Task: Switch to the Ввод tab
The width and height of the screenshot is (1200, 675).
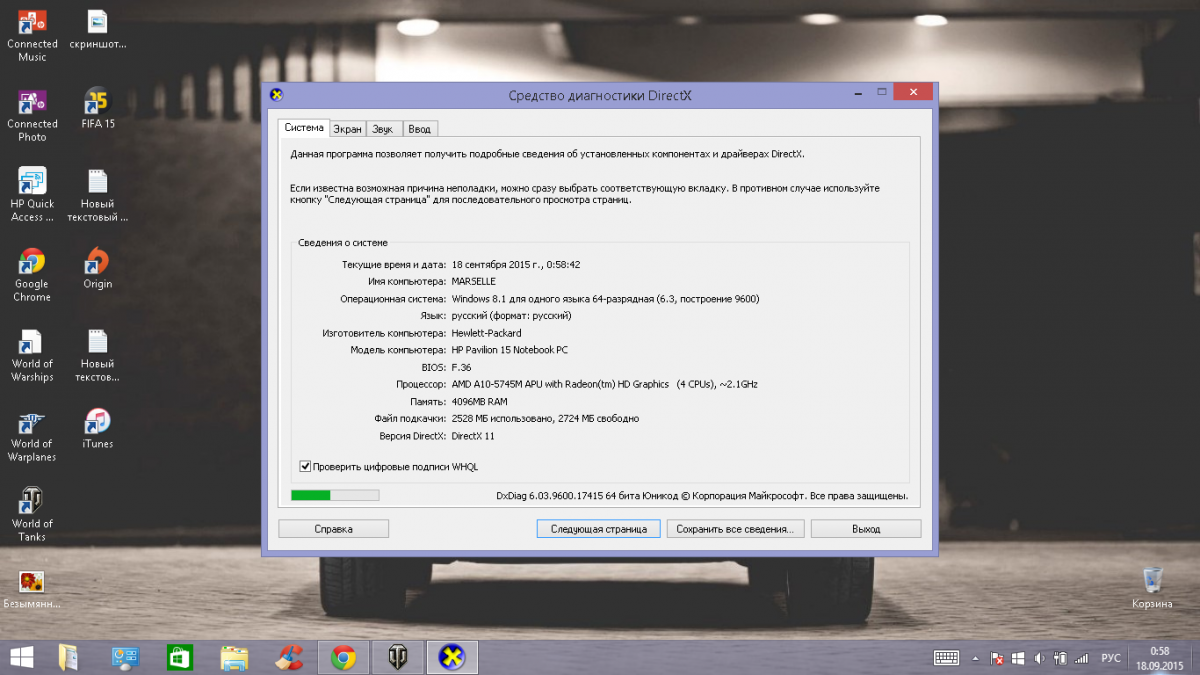Action: coord(420,129)
